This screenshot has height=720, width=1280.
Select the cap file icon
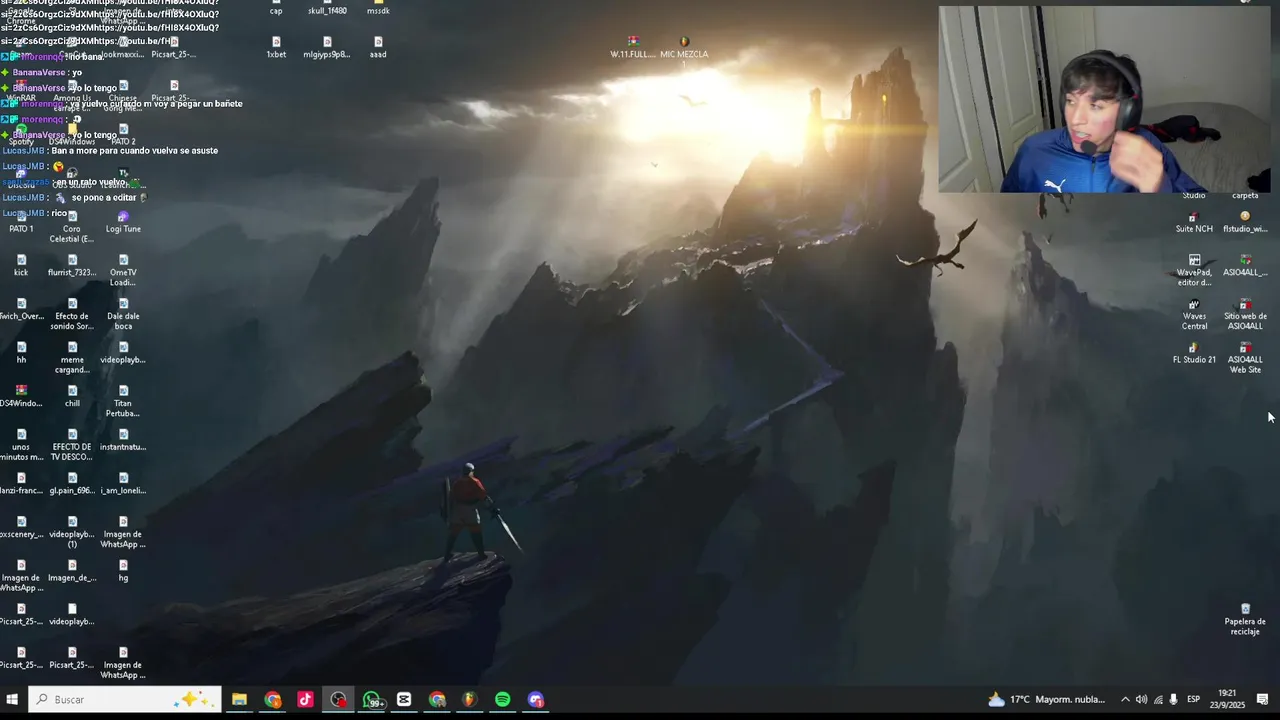tap(276, 9)
